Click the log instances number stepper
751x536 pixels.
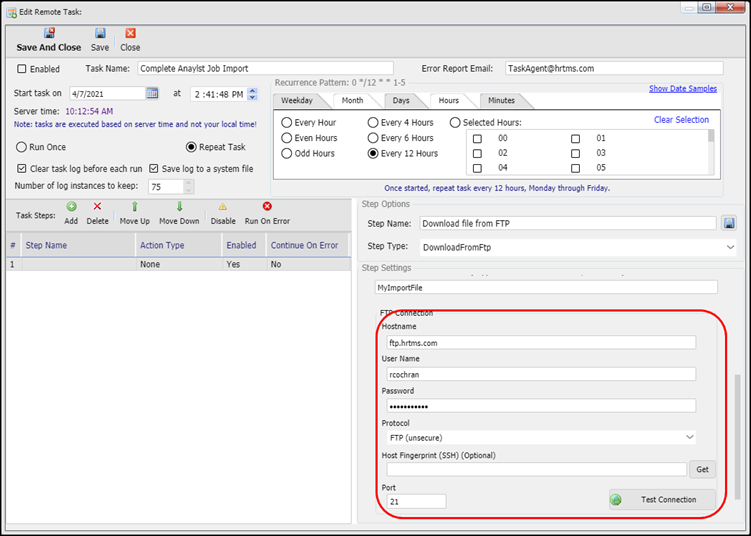click(x=188, y=186)
